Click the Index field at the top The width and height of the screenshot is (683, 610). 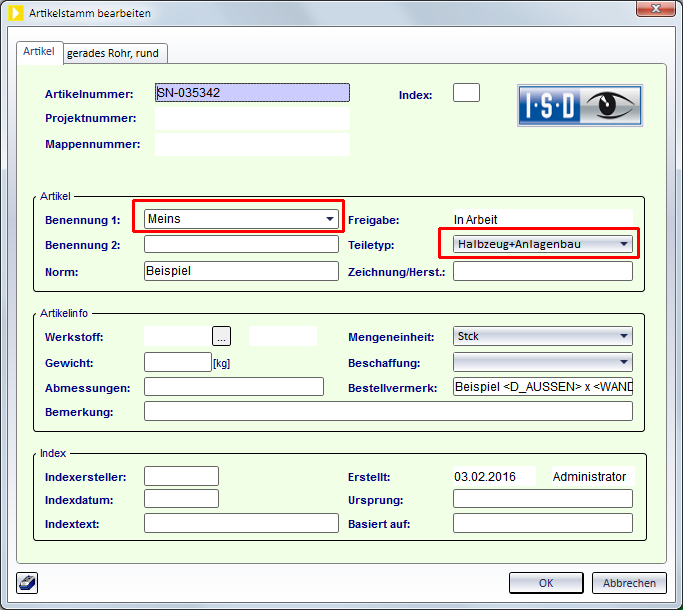point(466,93)
